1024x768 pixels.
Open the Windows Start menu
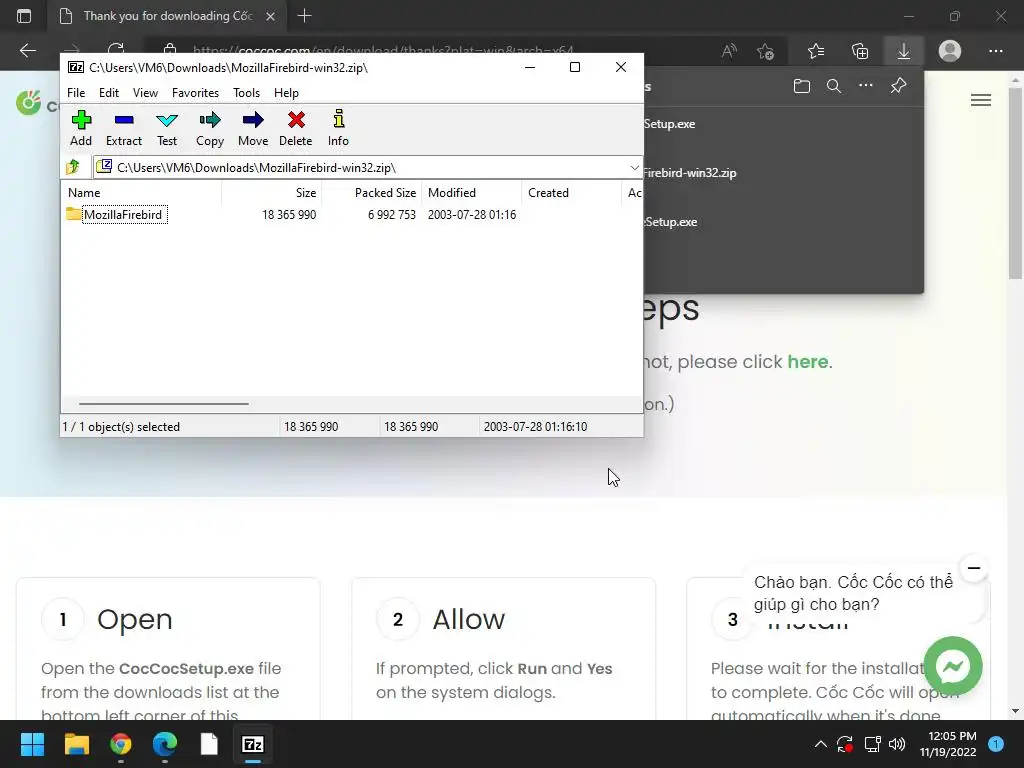pos(32,744)
